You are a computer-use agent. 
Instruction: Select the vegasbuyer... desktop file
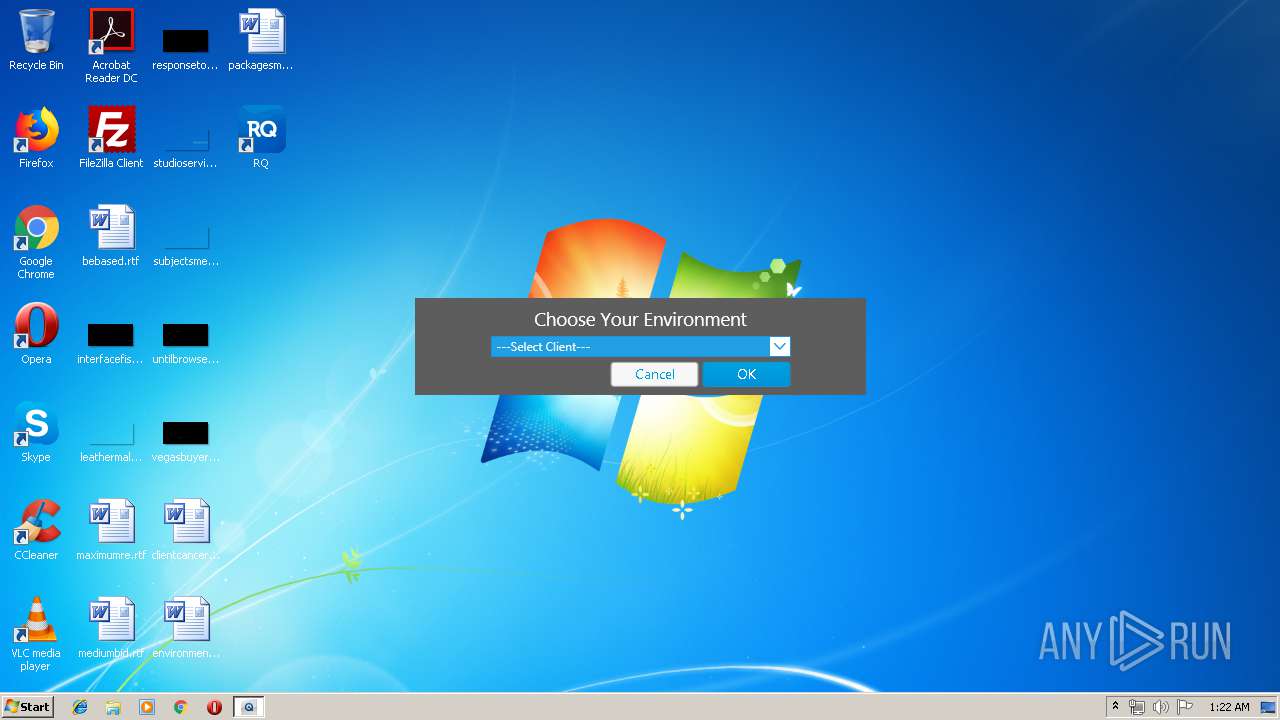[x=185, y=440]
